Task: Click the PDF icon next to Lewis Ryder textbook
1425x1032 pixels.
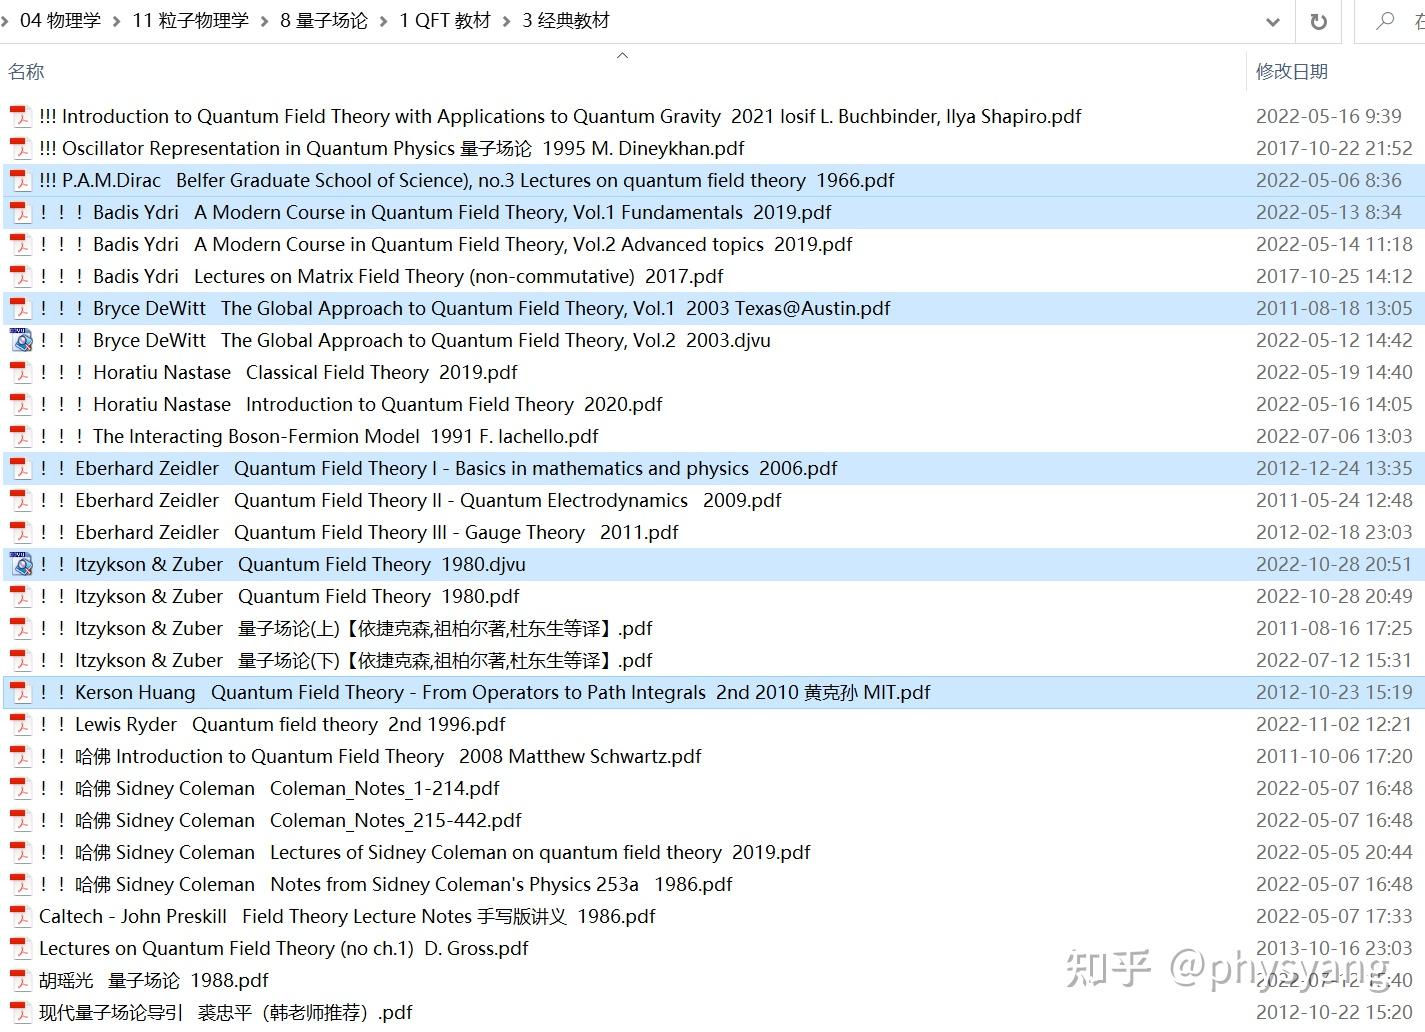Action: click(20, 724)
